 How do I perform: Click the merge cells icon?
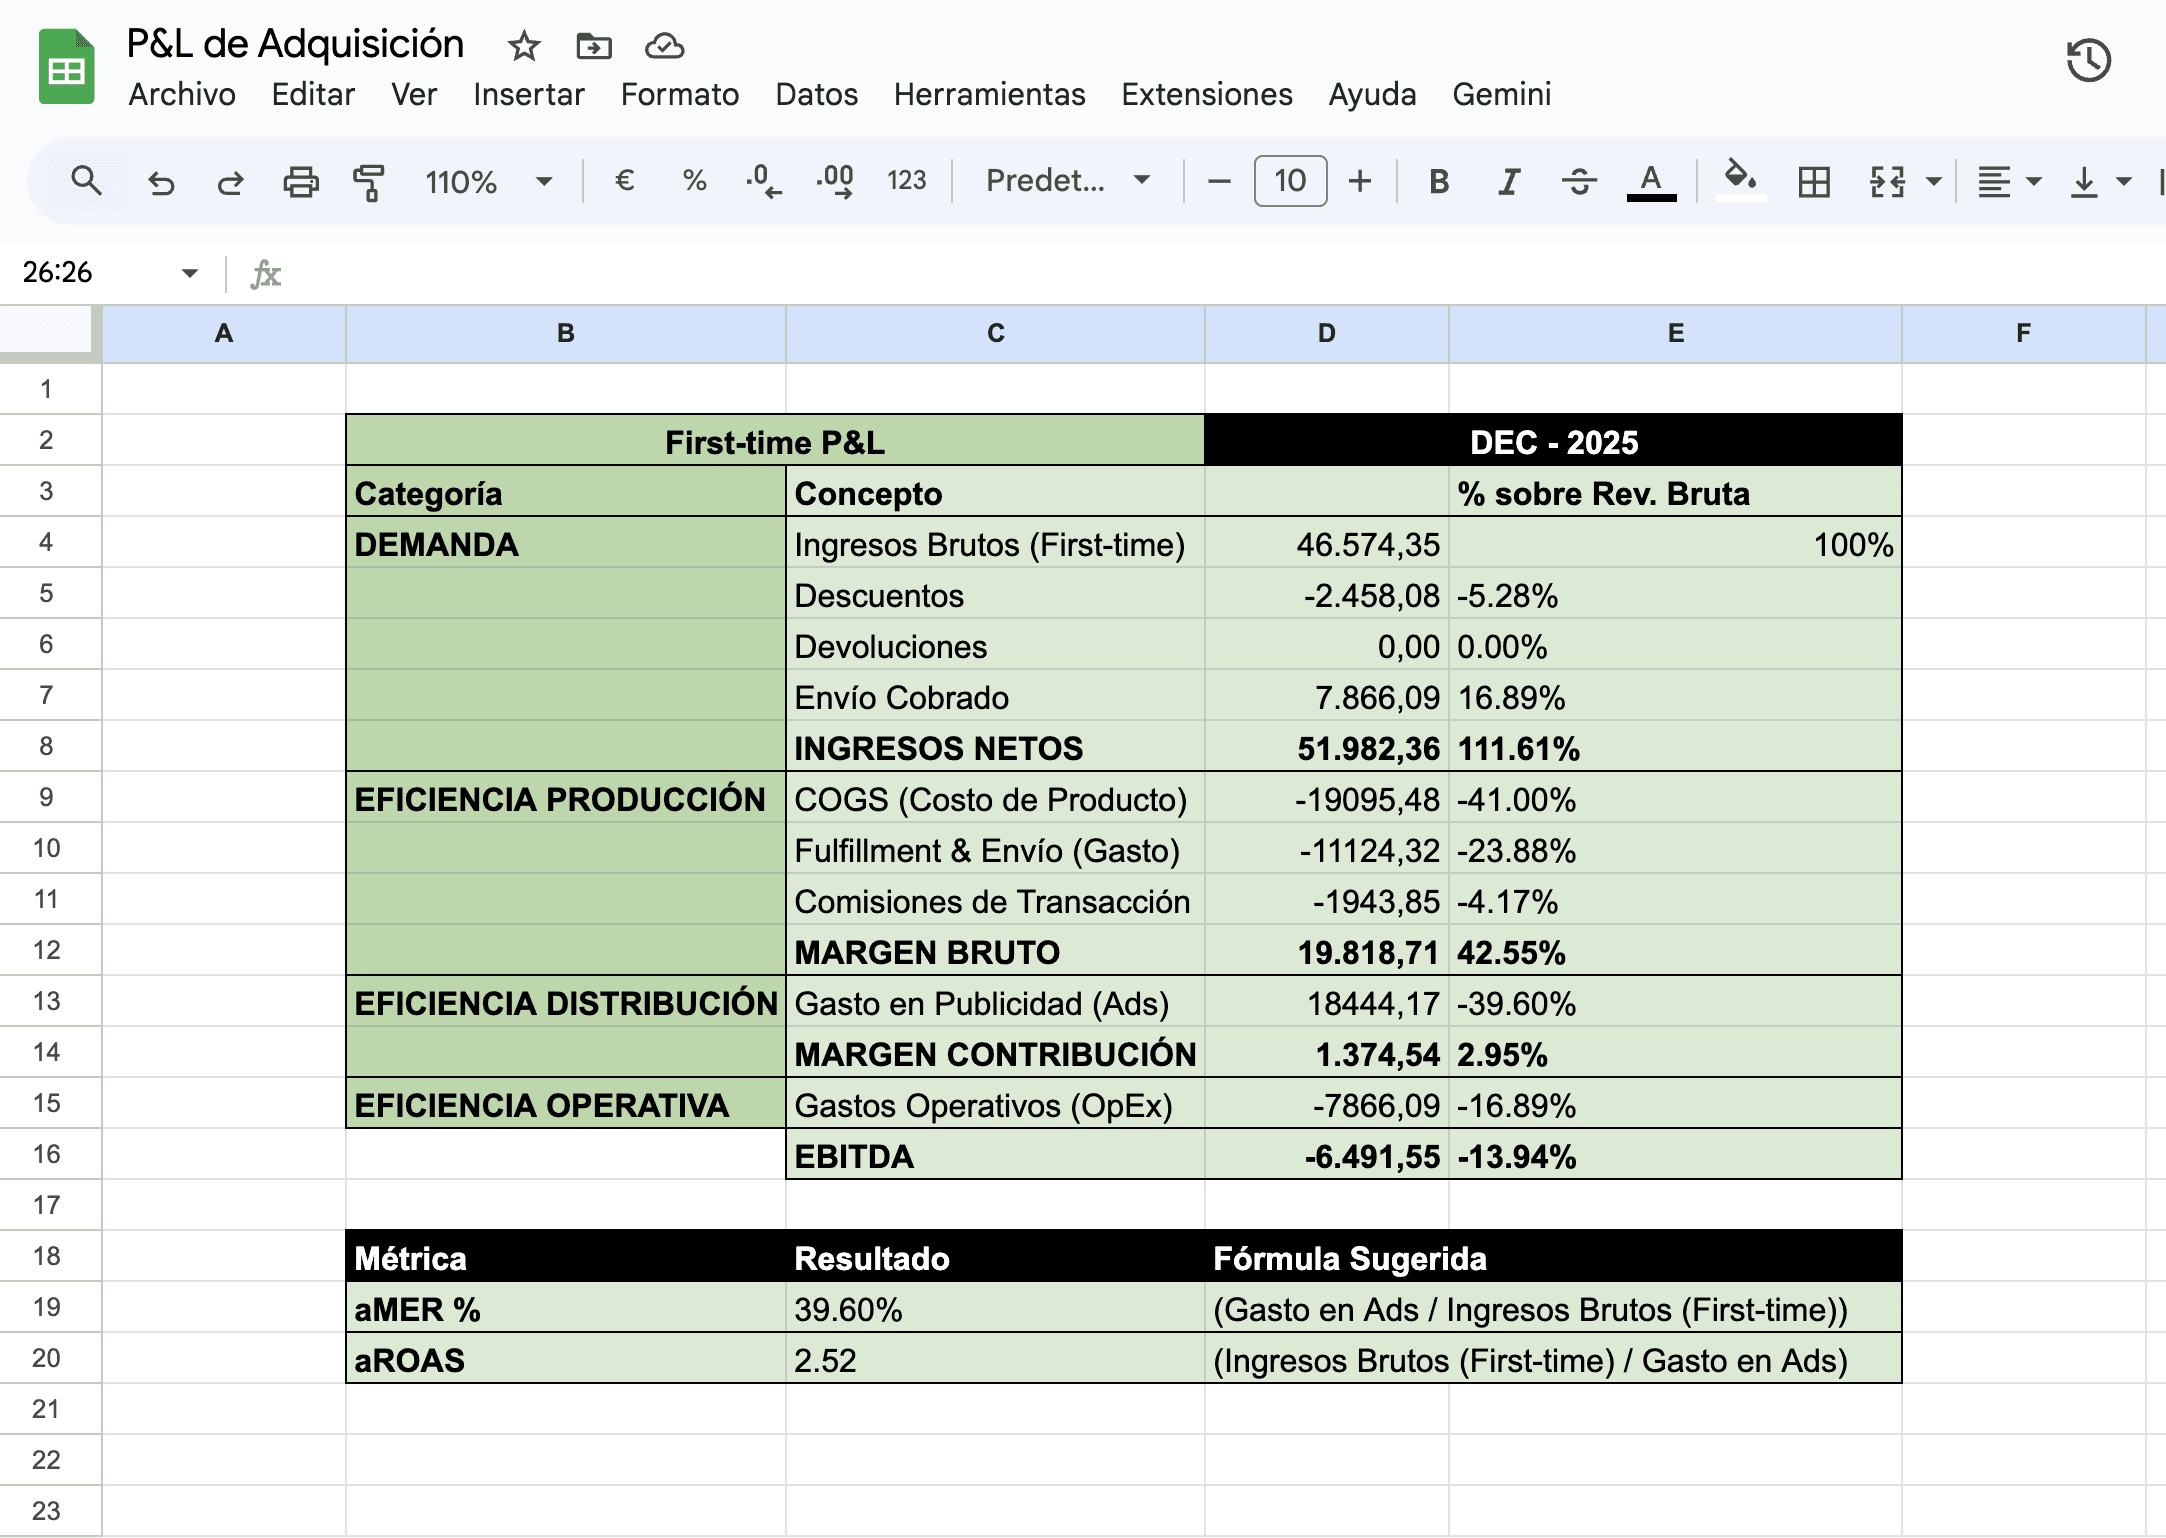point(1887,182)
